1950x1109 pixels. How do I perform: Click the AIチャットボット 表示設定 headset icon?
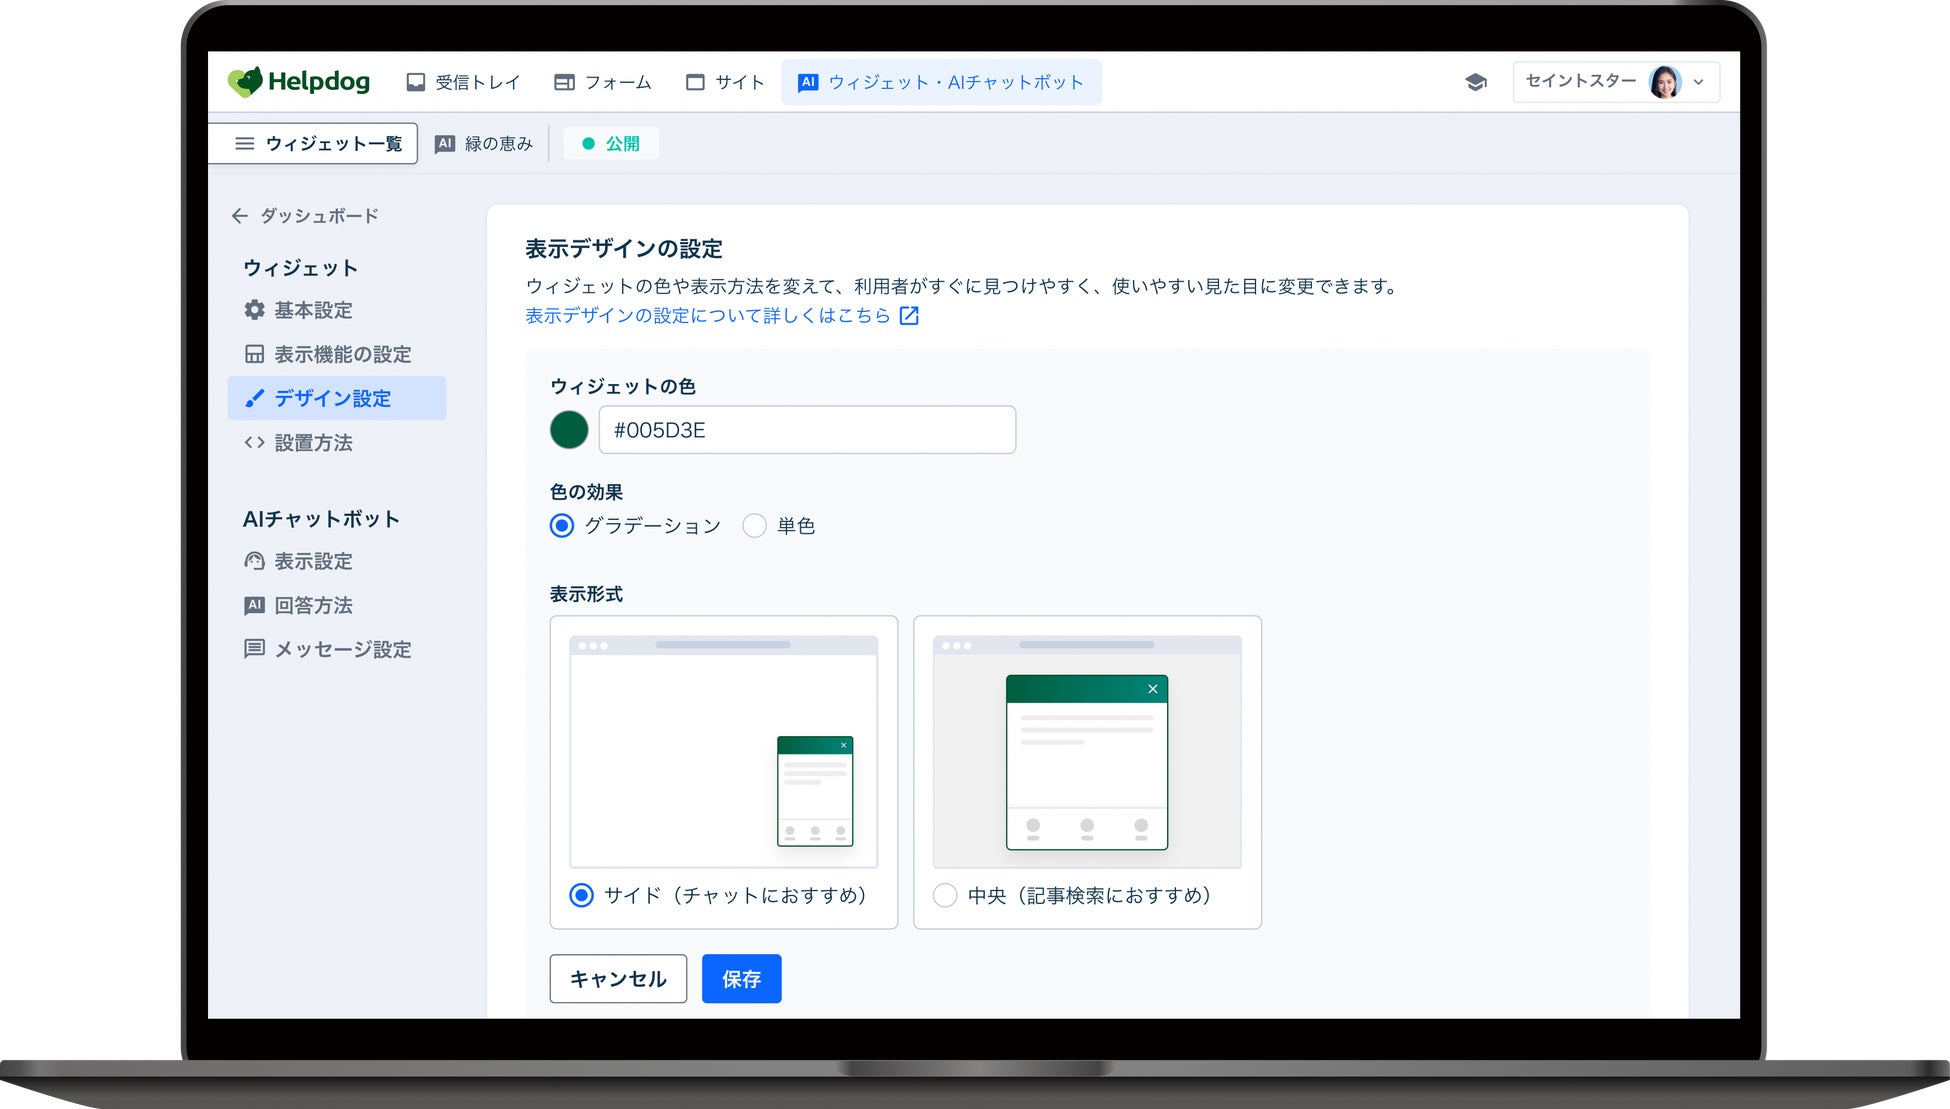pyautogui.click(x=255, y=561)
